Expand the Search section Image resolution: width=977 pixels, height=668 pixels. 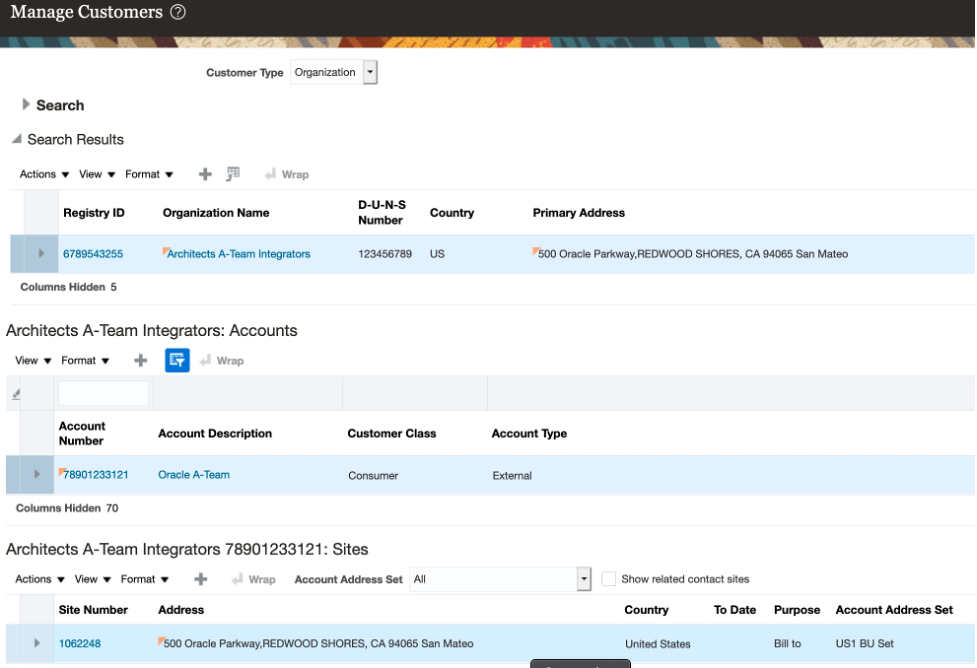pos(26,105)
